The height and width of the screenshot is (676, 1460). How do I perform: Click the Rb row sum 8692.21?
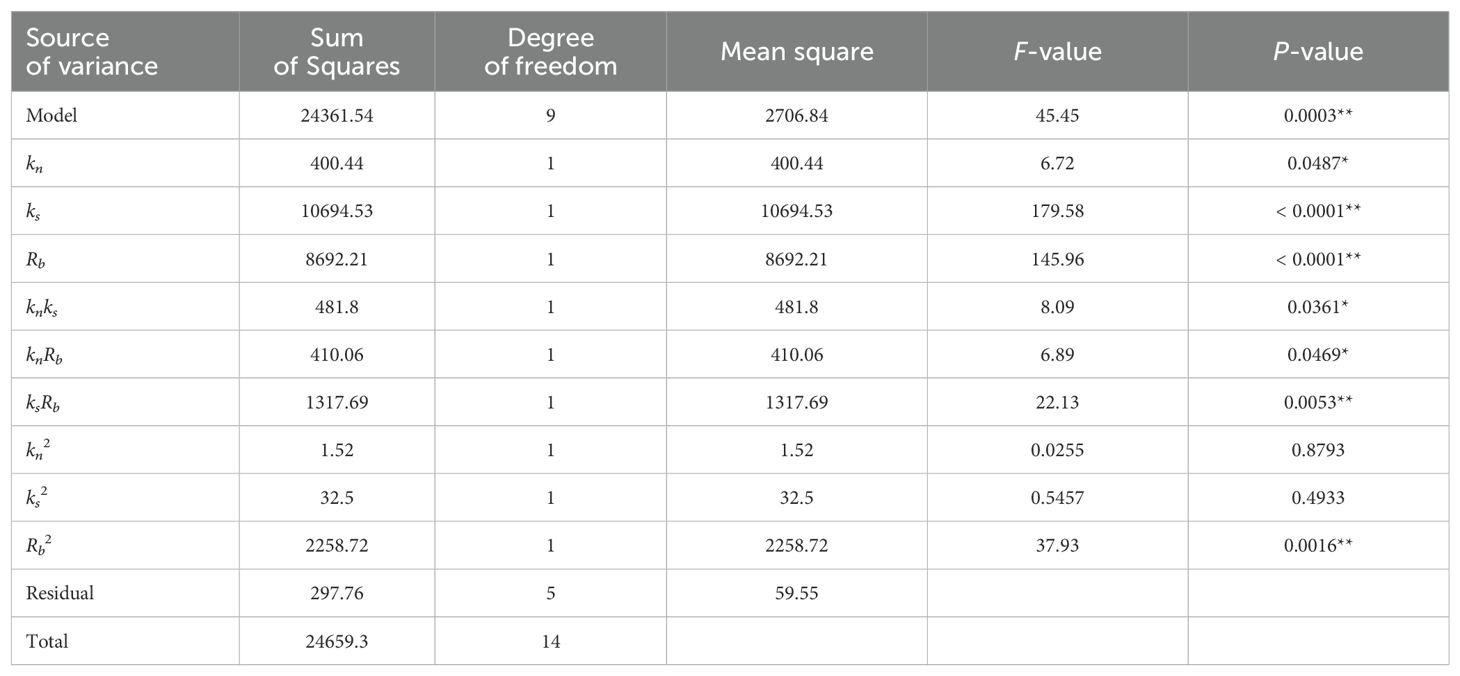337,259
